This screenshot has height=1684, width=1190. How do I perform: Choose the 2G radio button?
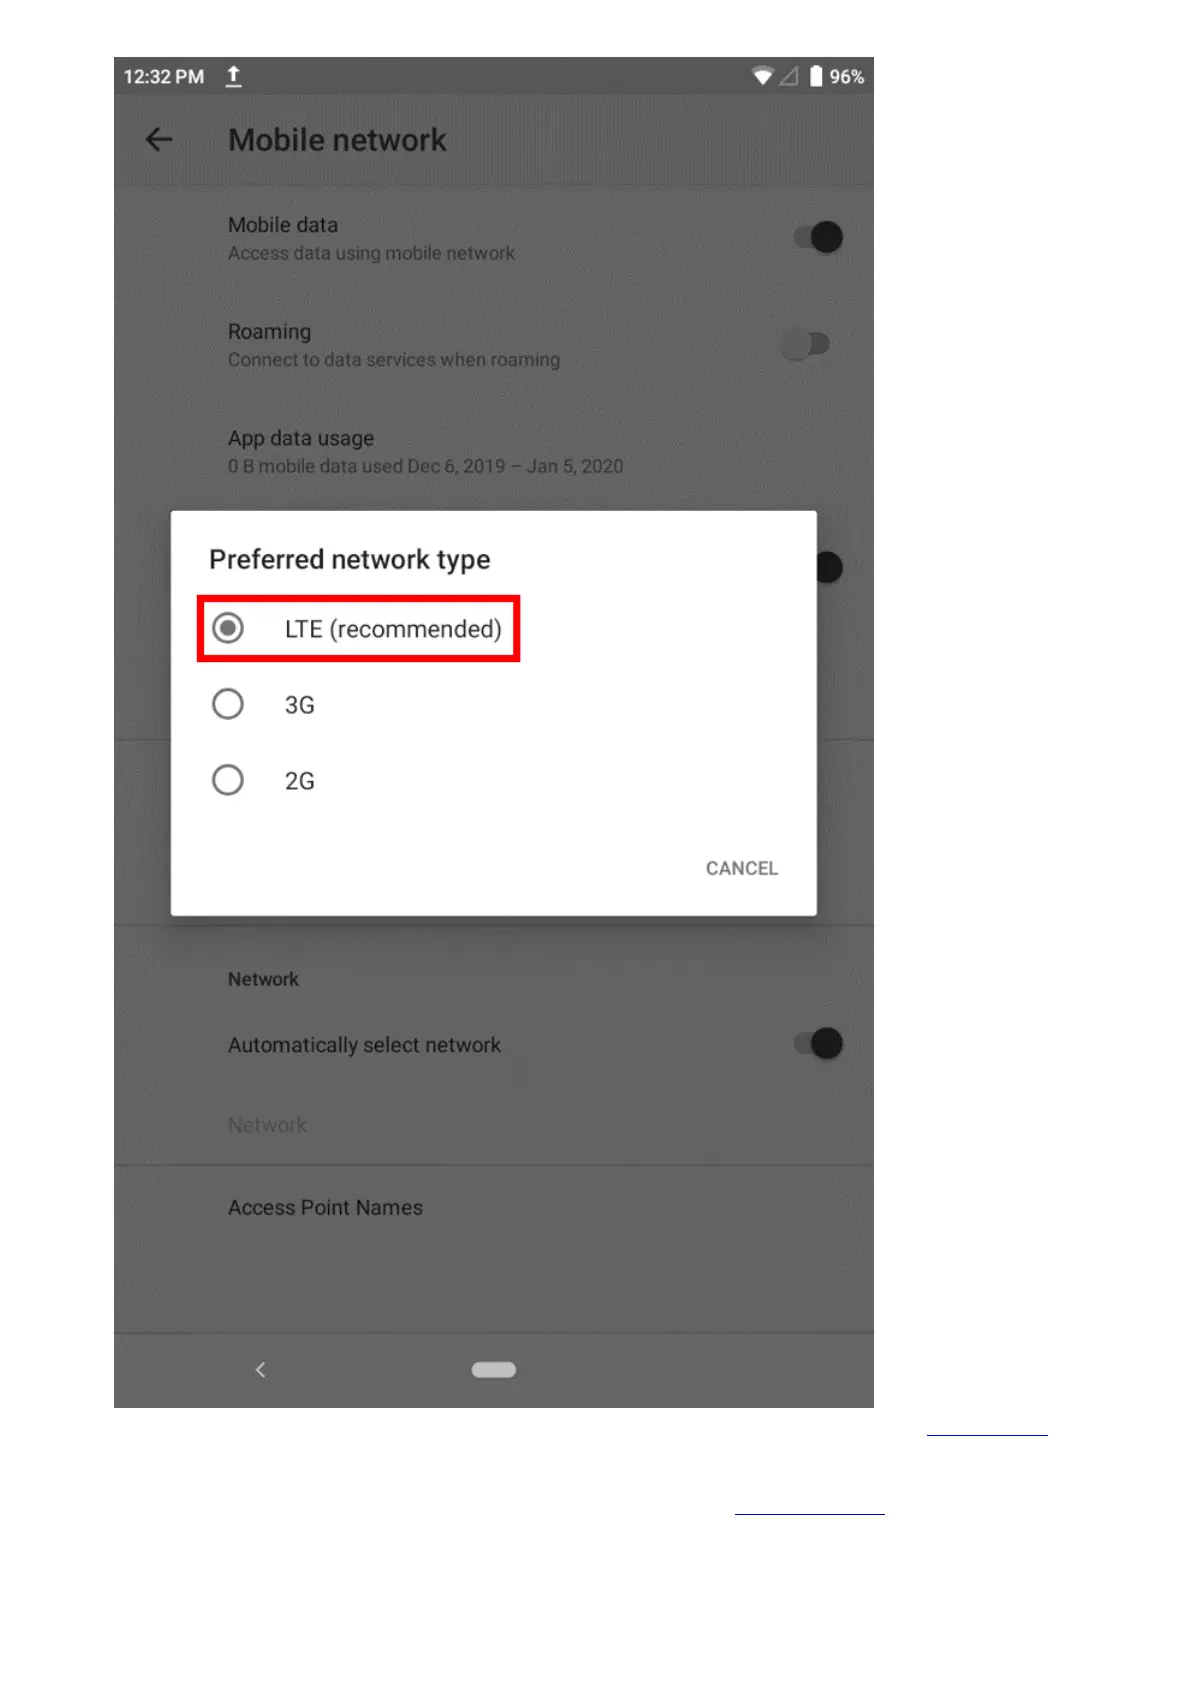[x=228, y=780]
